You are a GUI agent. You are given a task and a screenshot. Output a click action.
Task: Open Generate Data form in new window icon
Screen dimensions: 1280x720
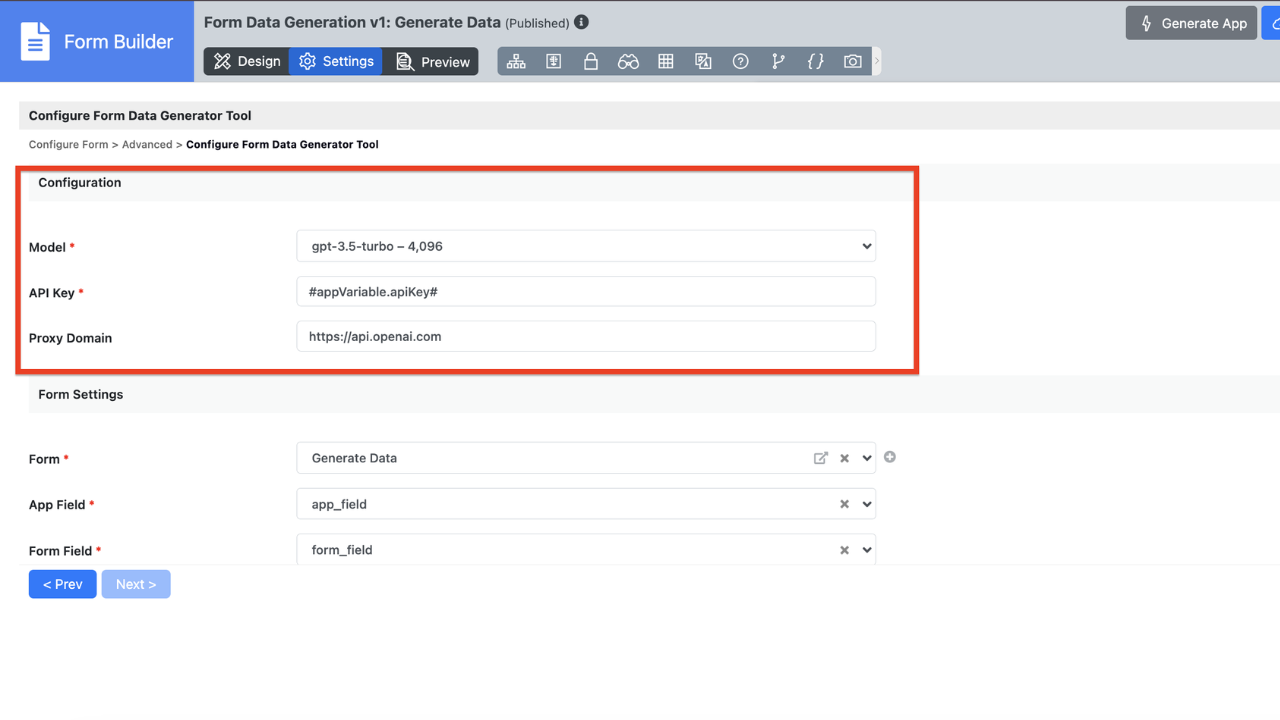821,458
